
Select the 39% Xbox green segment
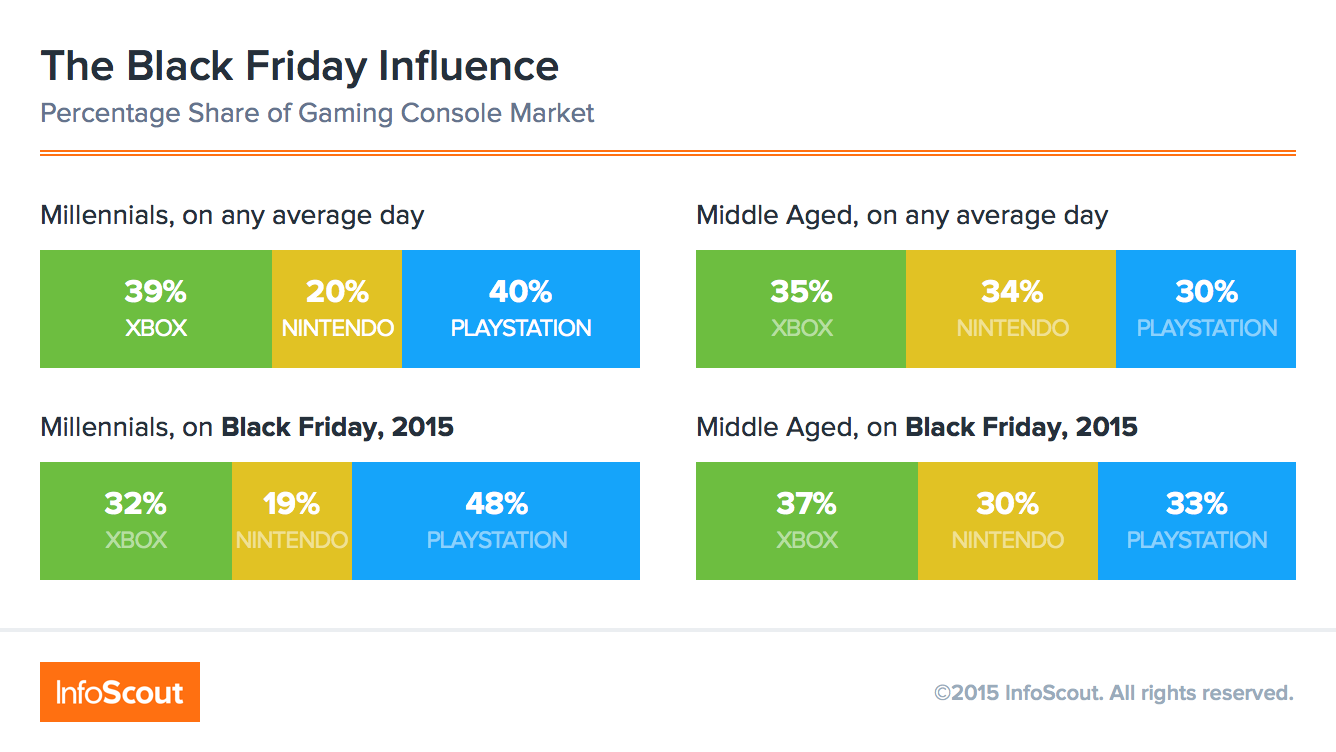pos(156,309)
